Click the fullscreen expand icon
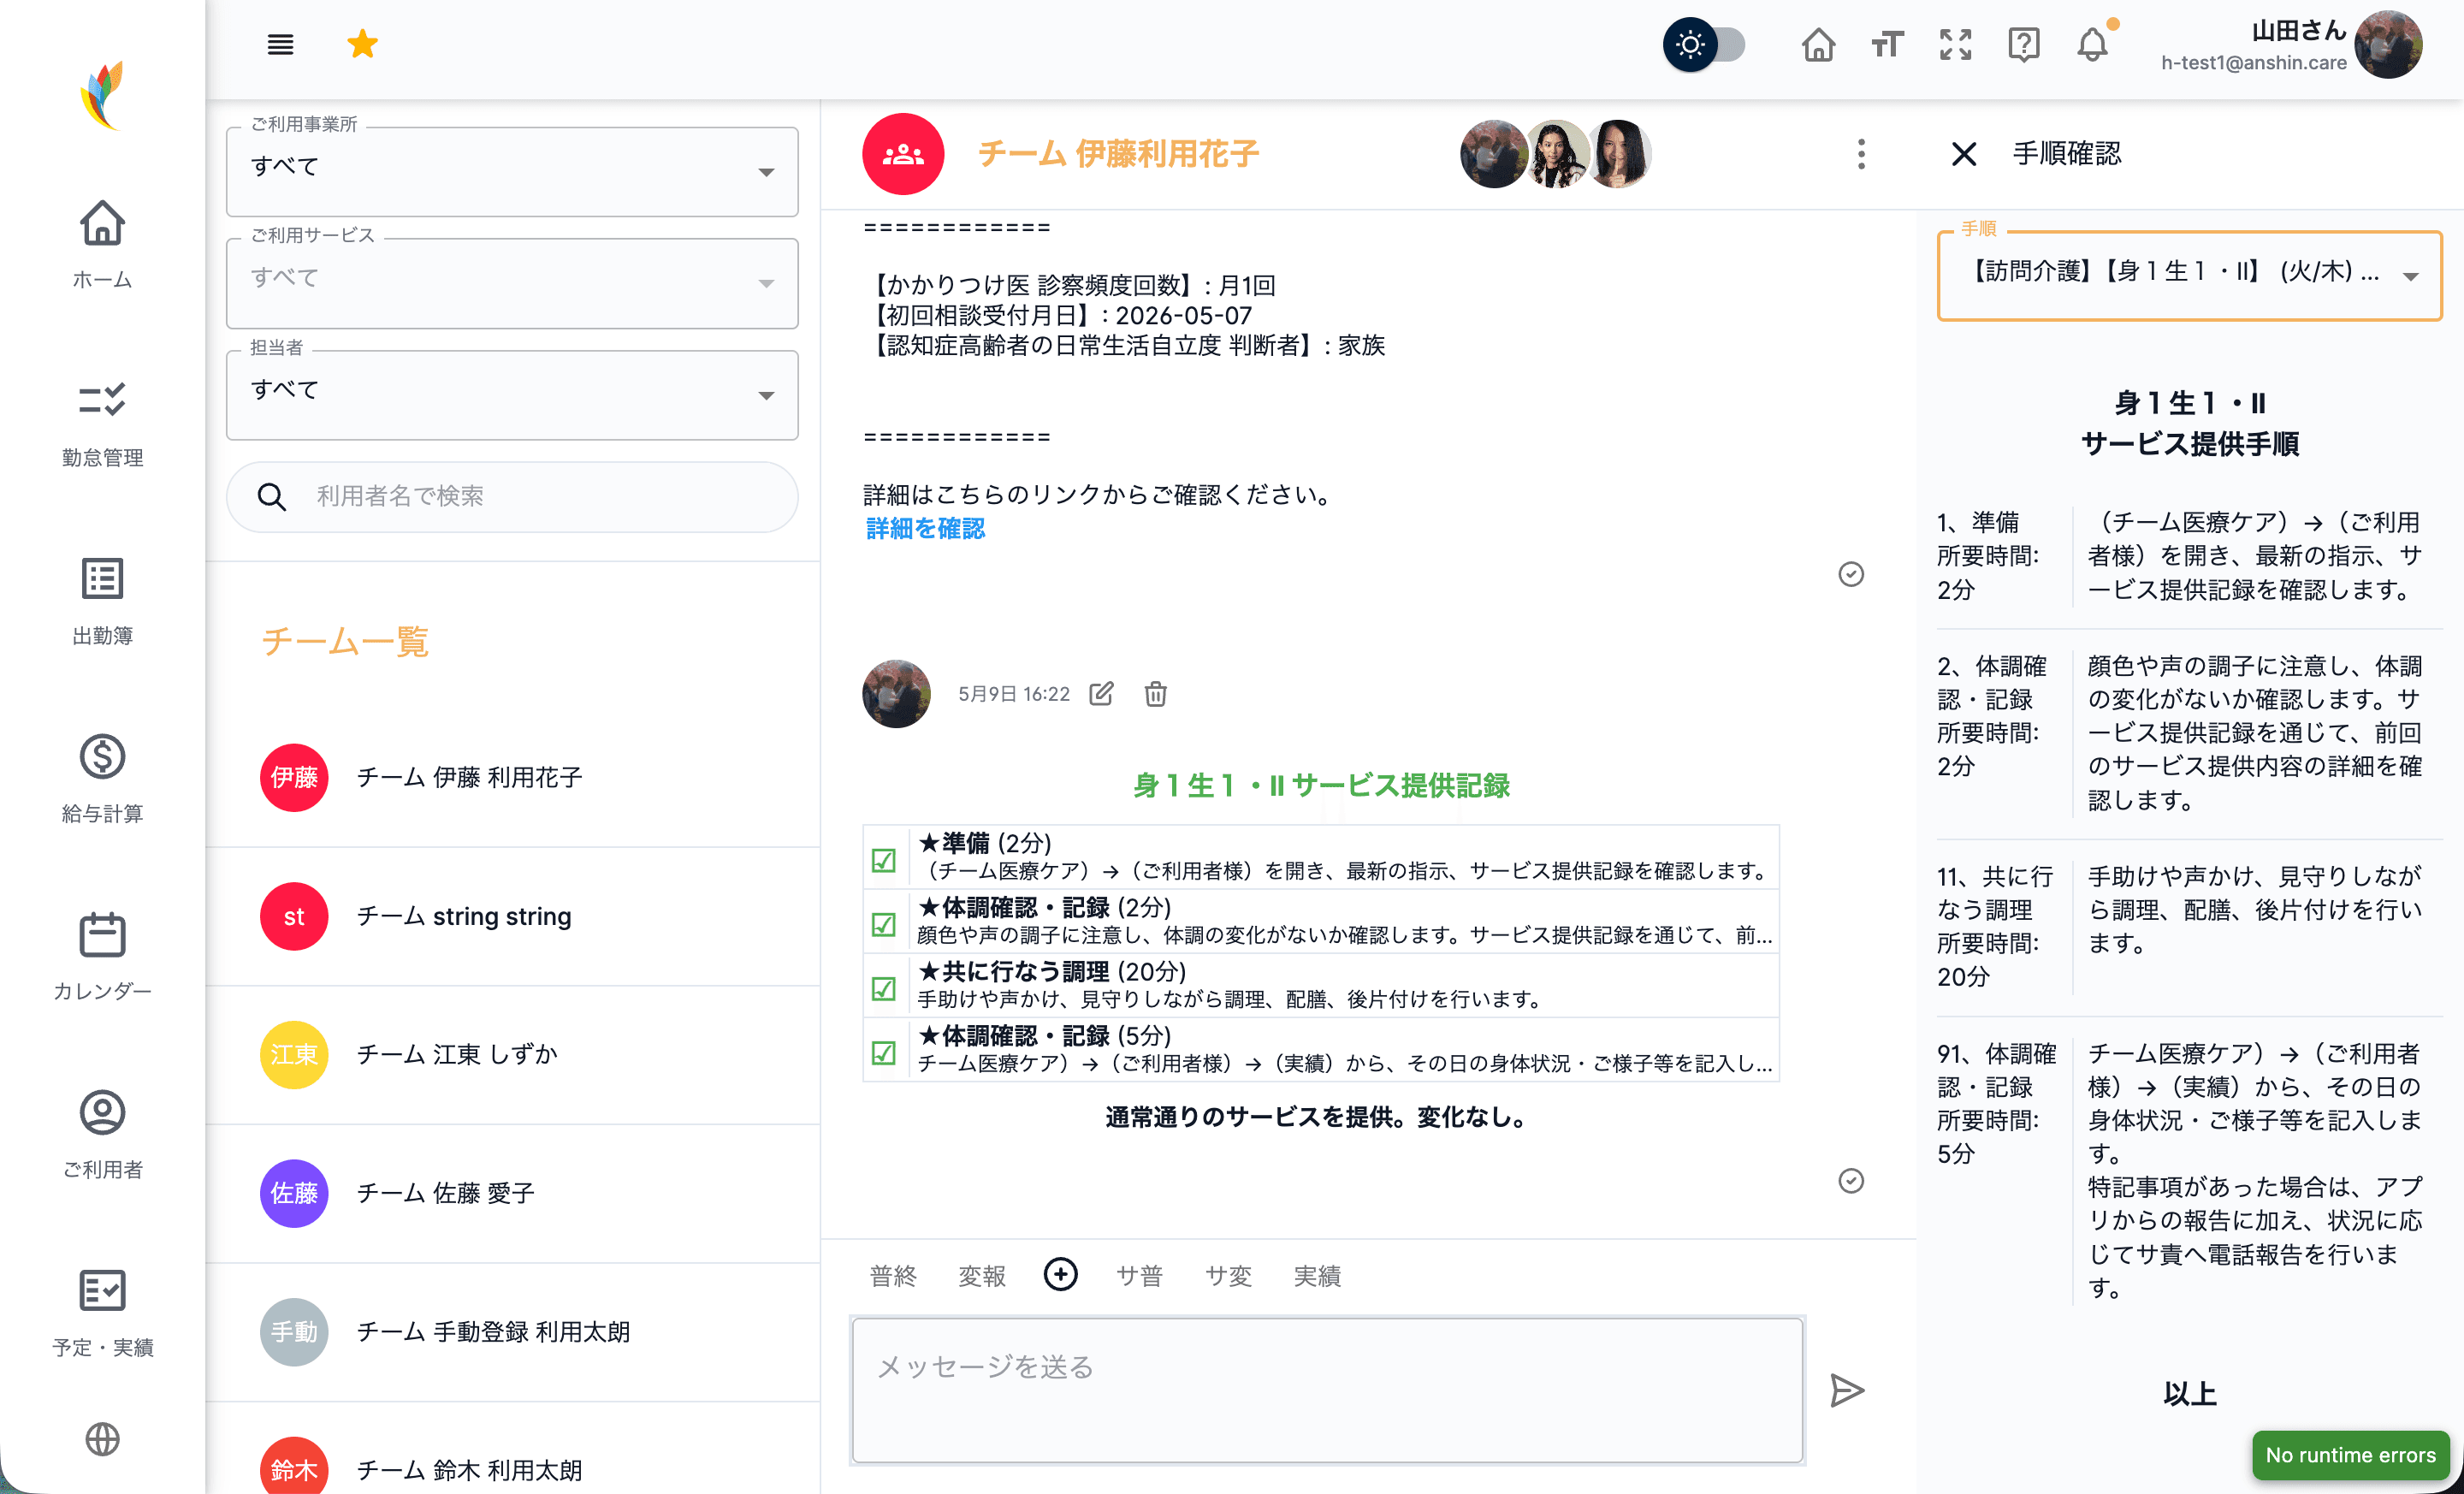The height and width of the screenshot is (1494, 2464). (1955, 45)
